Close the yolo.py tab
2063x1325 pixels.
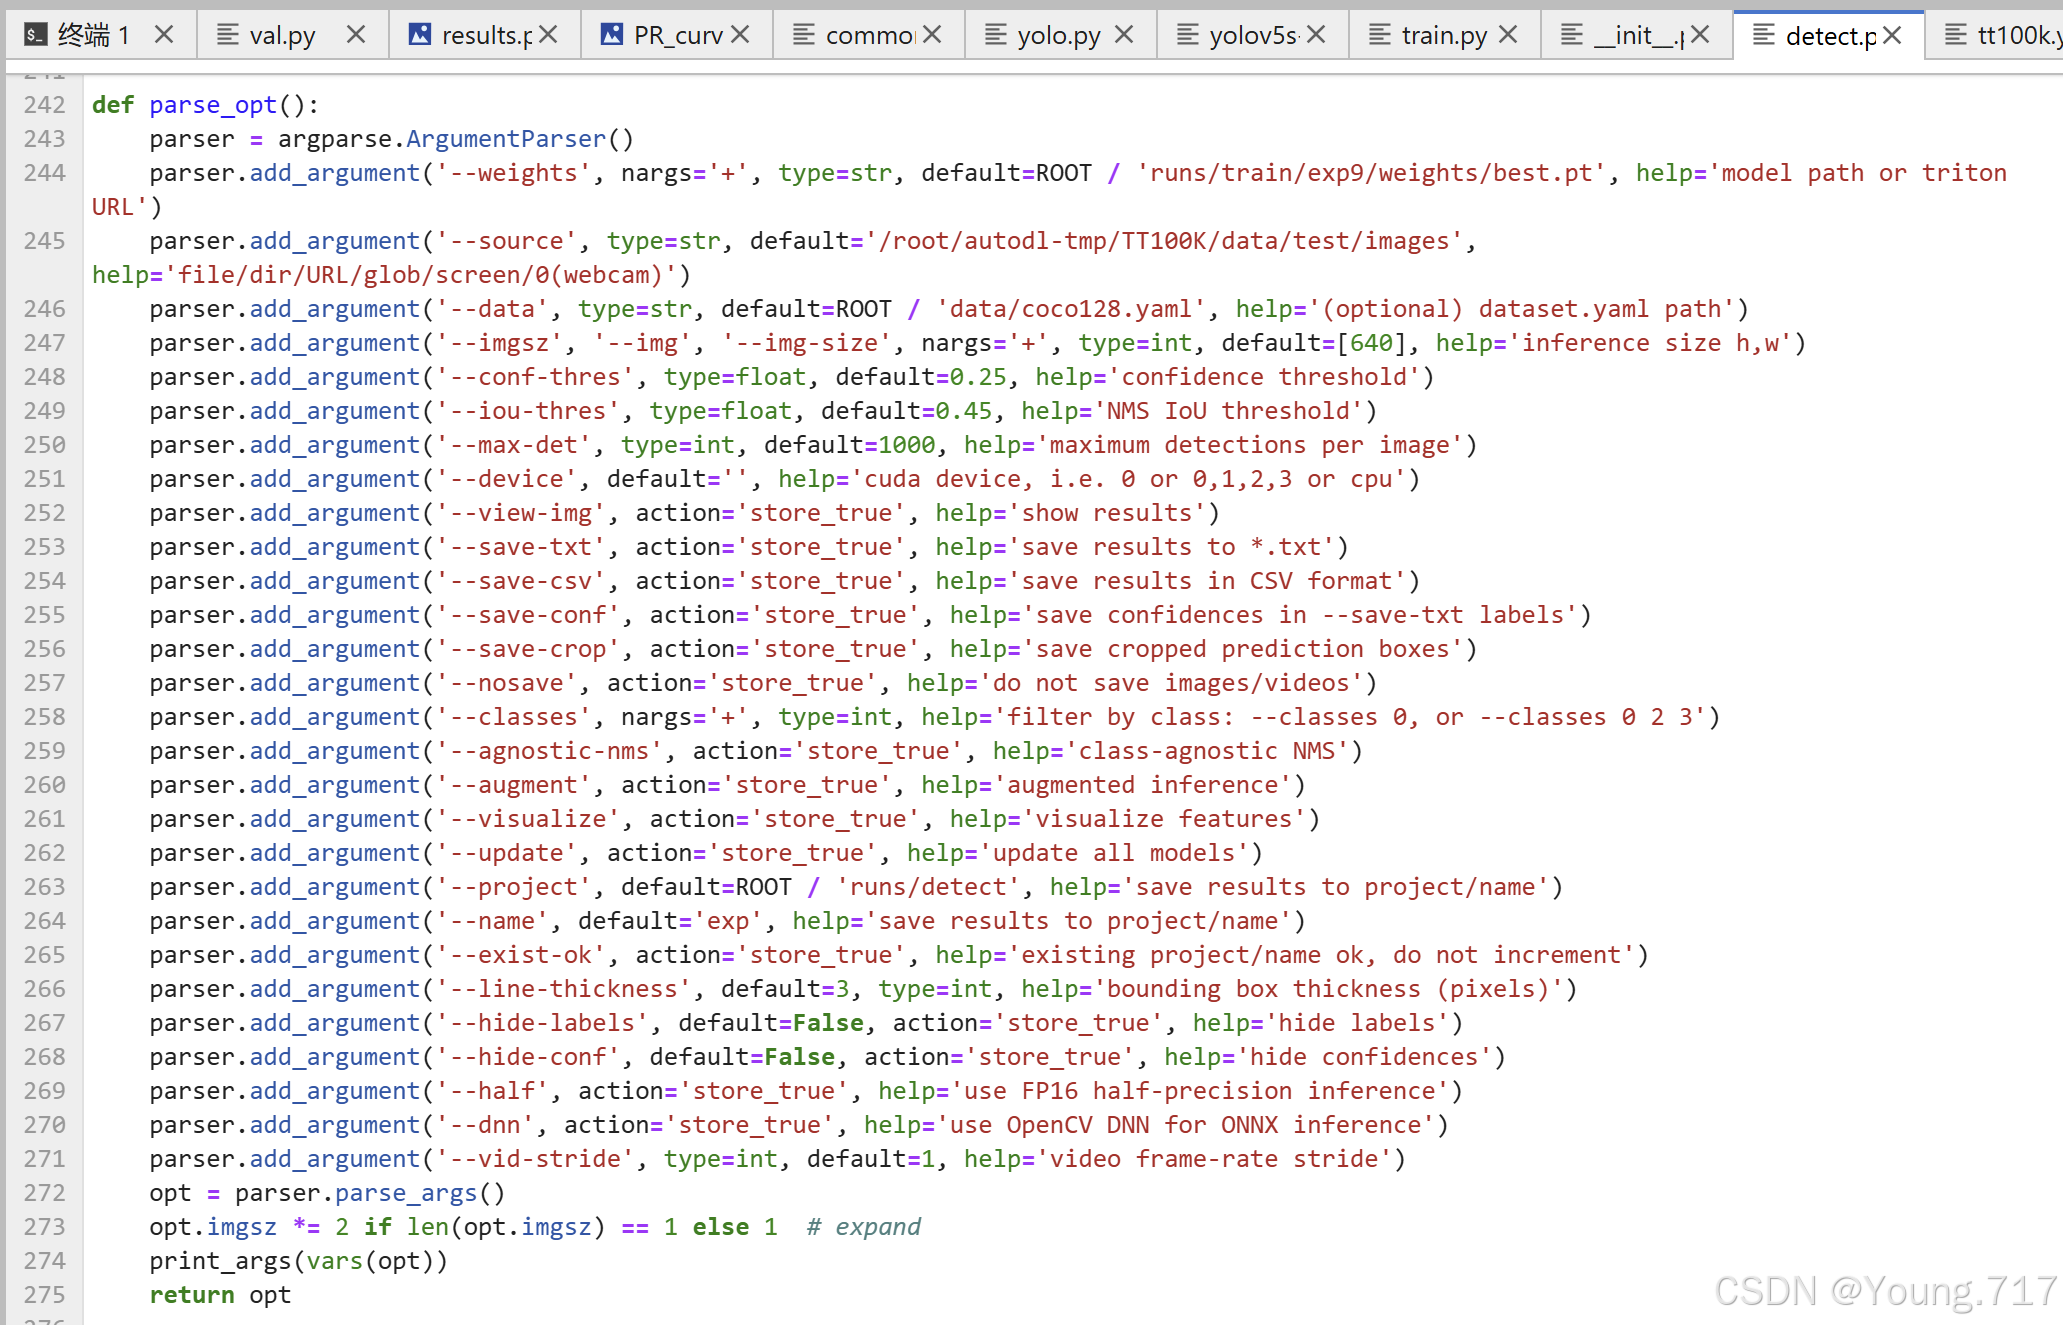coord(1124,35)
